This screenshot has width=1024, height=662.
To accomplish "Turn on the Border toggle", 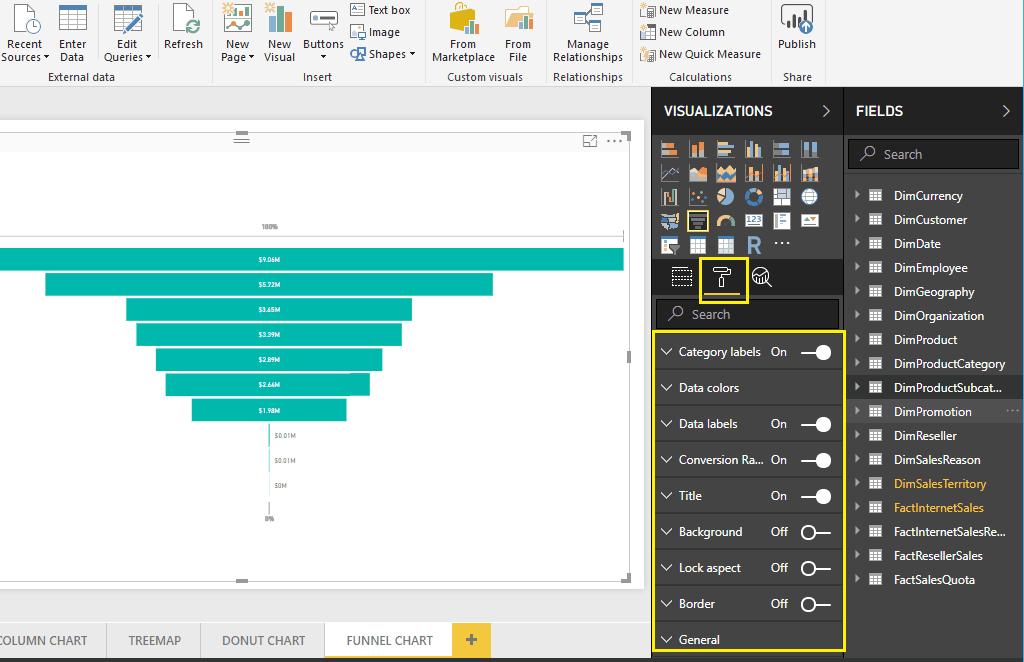I will [816, 604].
